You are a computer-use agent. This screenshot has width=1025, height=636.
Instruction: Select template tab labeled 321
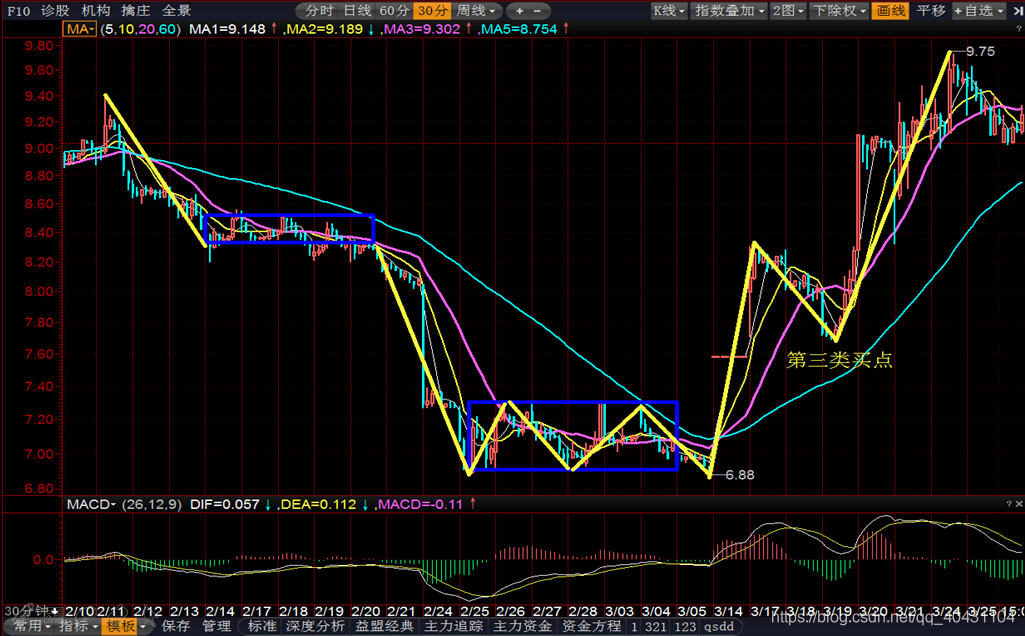point(656,627)
